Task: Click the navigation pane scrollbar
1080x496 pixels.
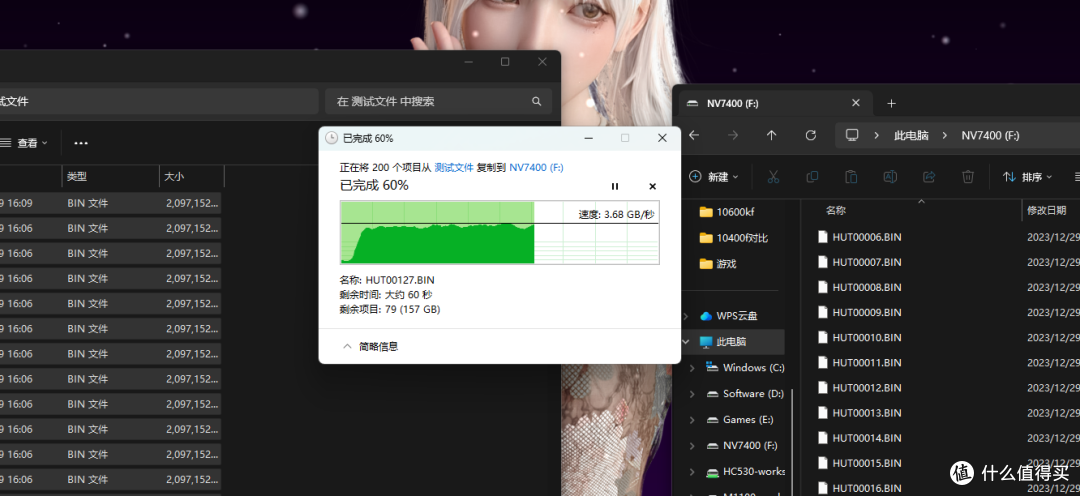Action: pyautogui.click(x=793, y=441)
